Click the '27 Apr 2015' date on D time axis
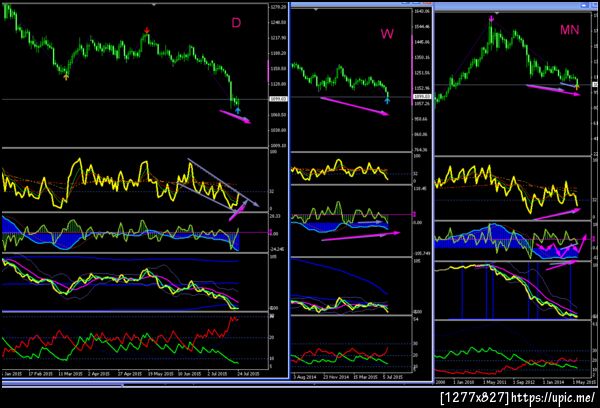 [130, 374]
